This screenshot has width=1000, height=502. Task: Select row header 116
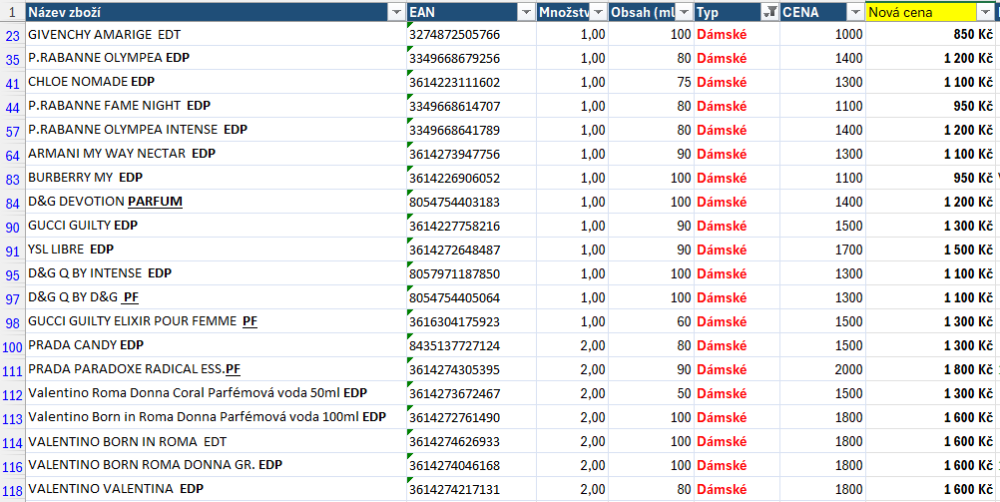(x=13, y=465)
